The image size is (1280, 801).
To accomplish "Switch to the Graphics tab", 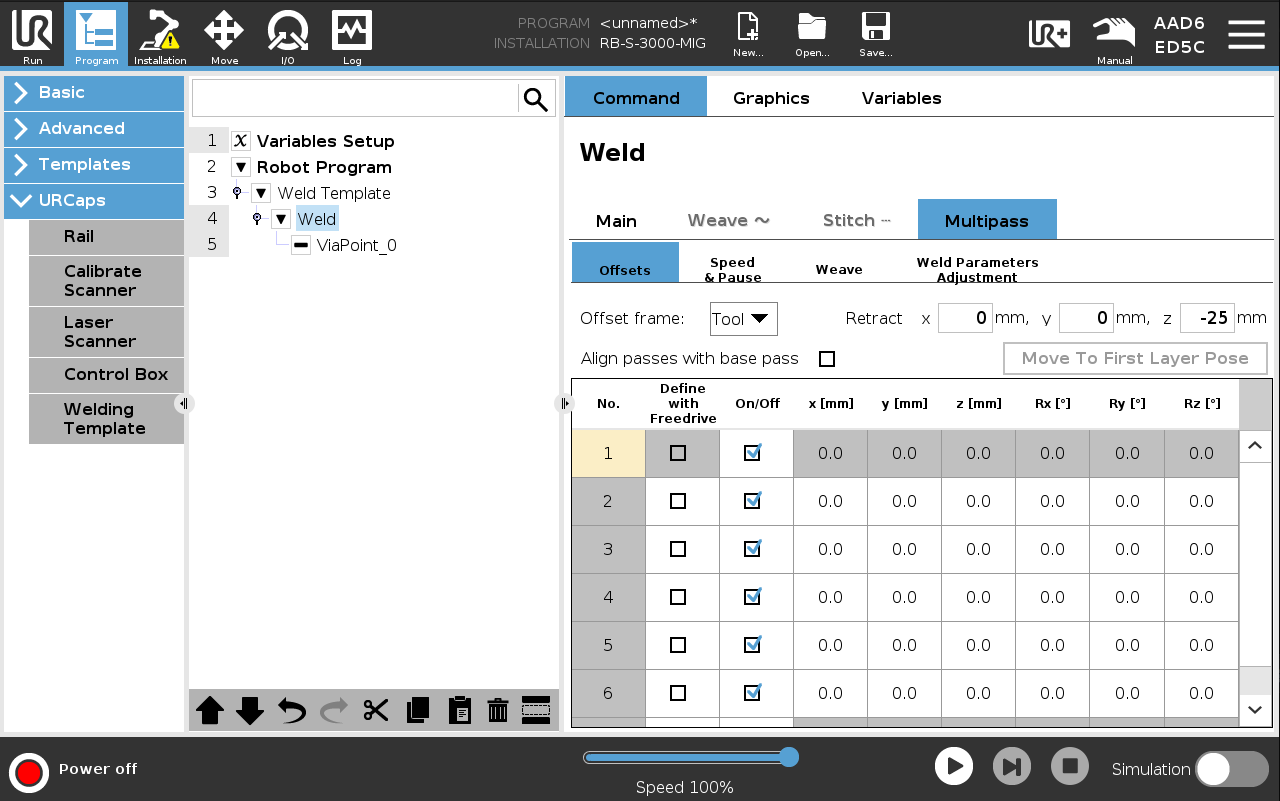I will coord(771,98).
